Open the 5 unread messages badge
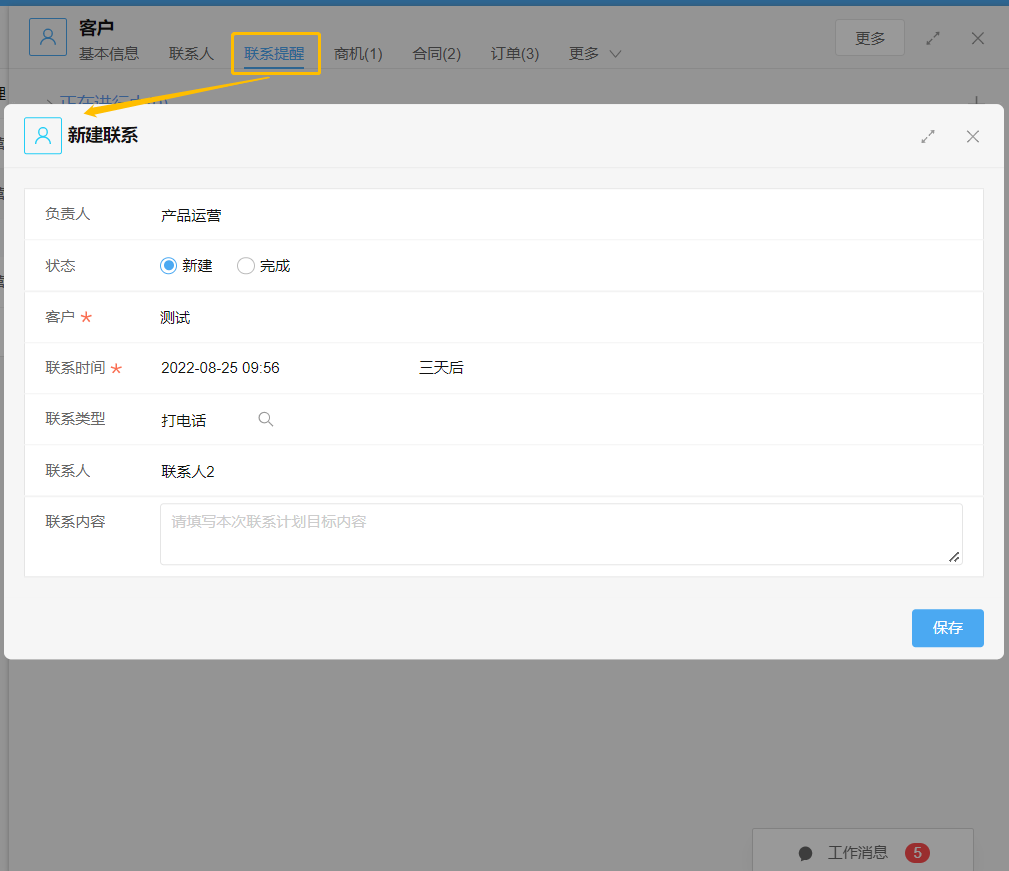The image size is (1009, 871). (917, 853)
